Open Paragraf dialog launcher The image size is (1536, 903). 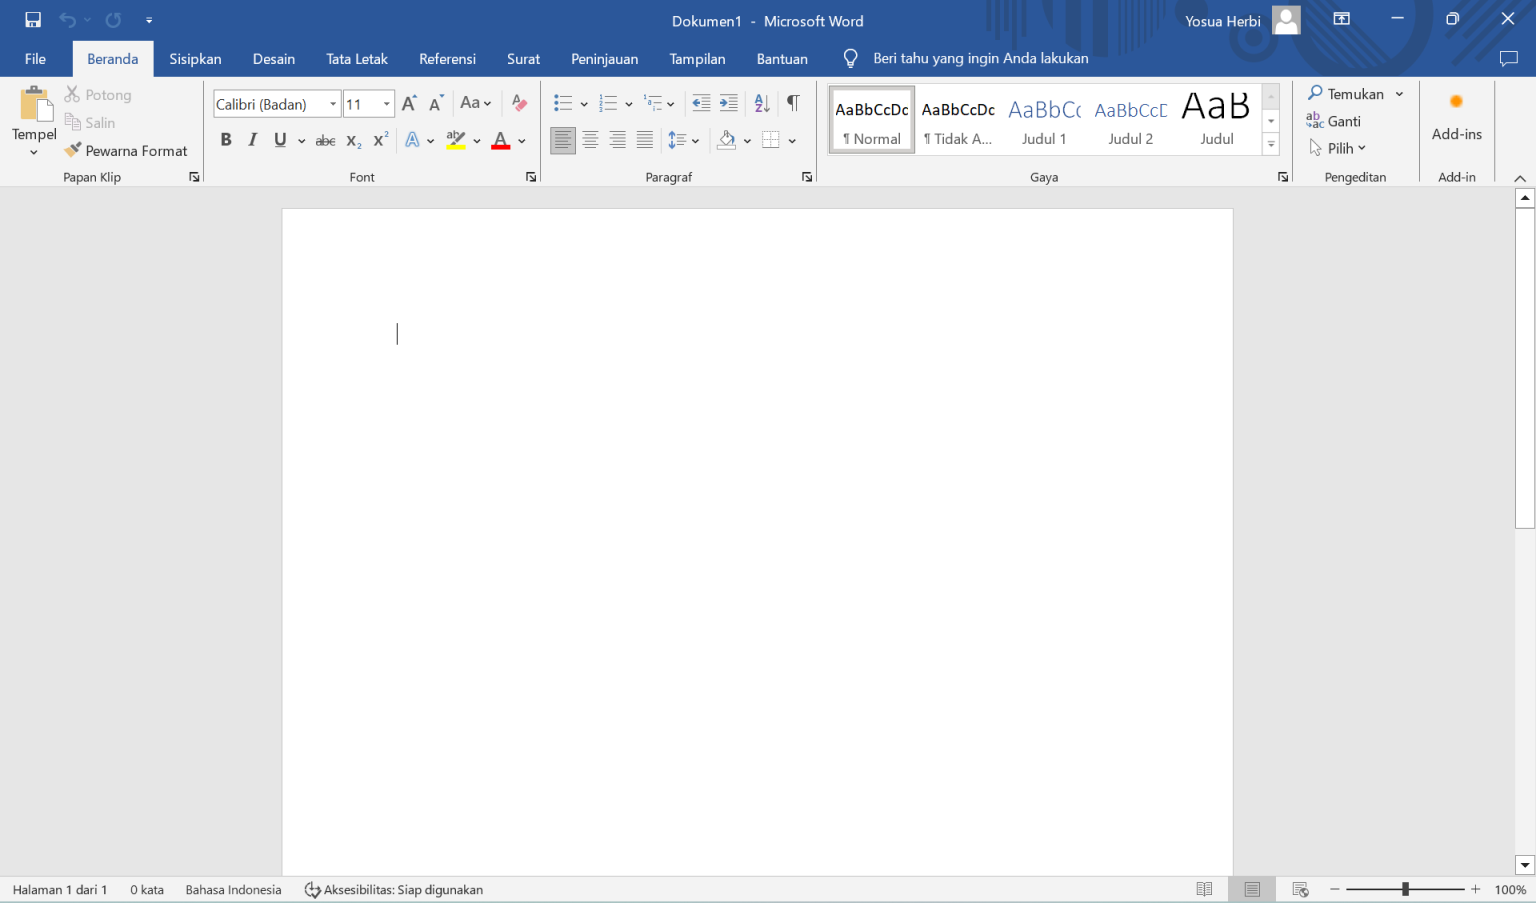[x=807, y=177]
